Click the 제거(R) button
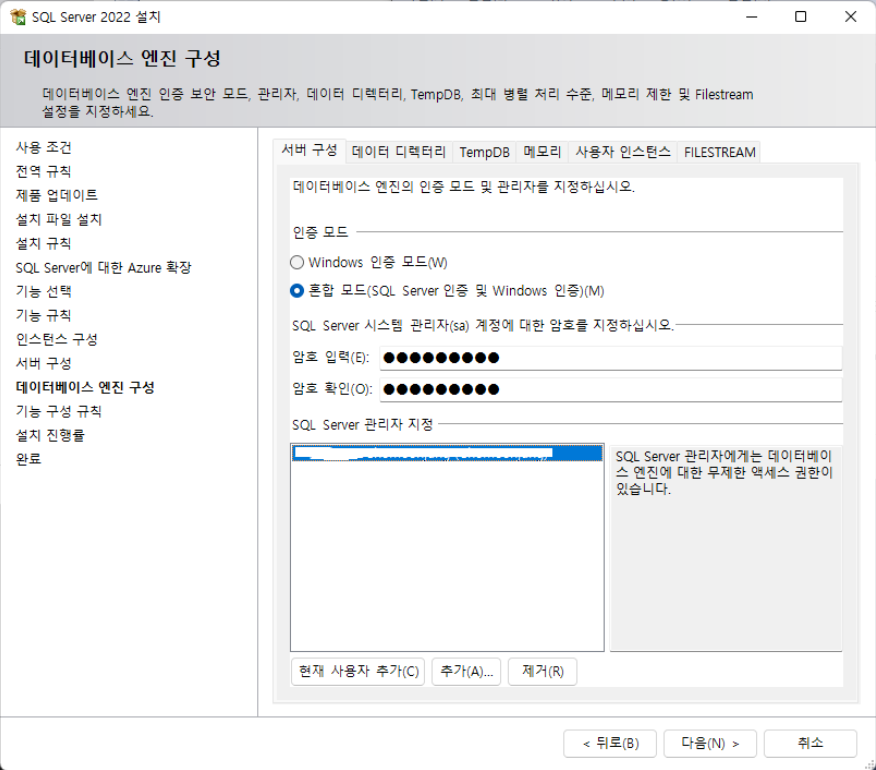Screen dimensions: 876x770 (x=542, y=671)
